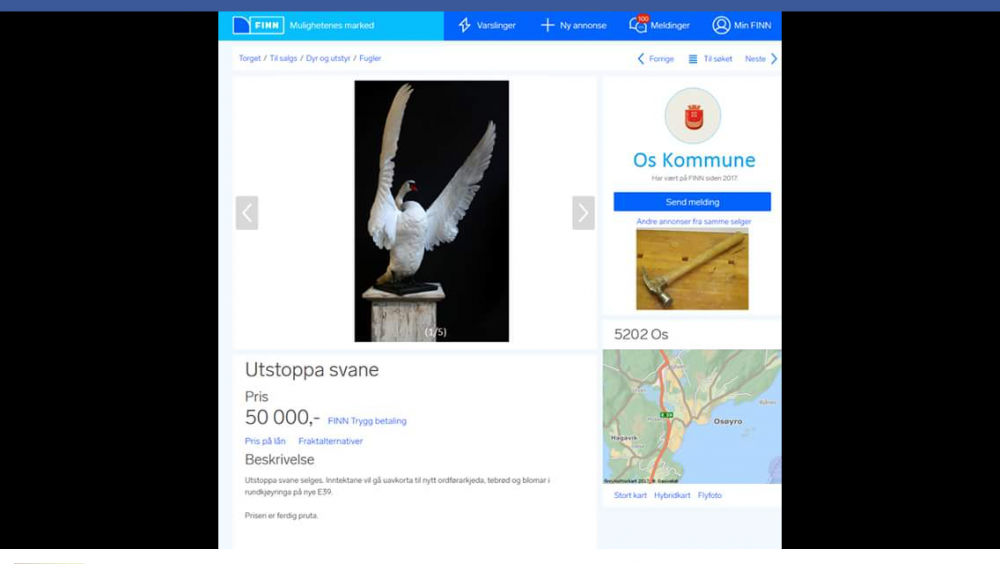Click the Os Kommune coat of arms avatar
1000x564 pixels.
point(693,115)
